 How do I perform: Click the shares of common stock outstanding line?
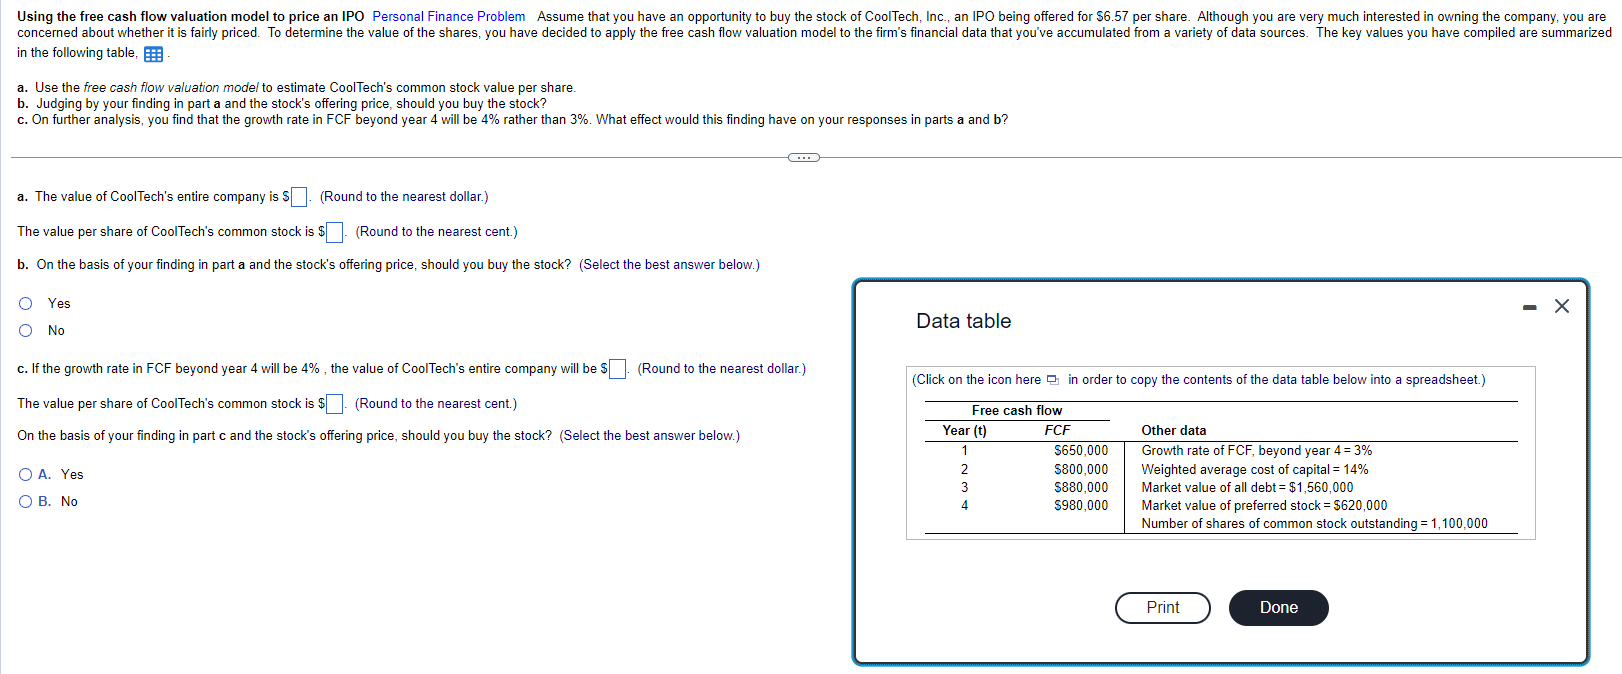click(x=1314, y=523)
